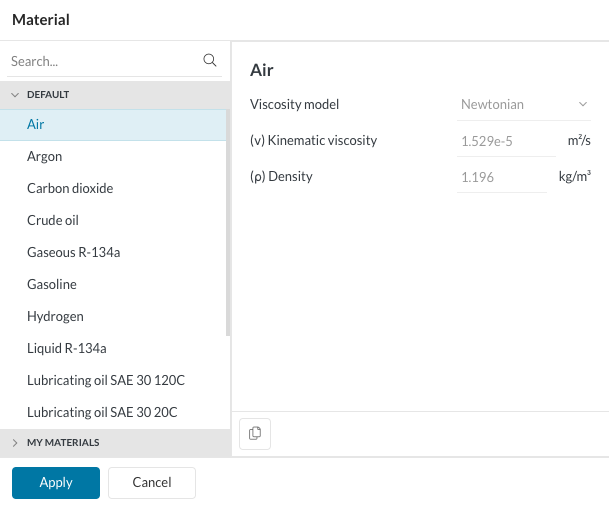Collapse the DEFAULT materials group
The width and height of the screenshot is (609, 506).
(16, 94)
